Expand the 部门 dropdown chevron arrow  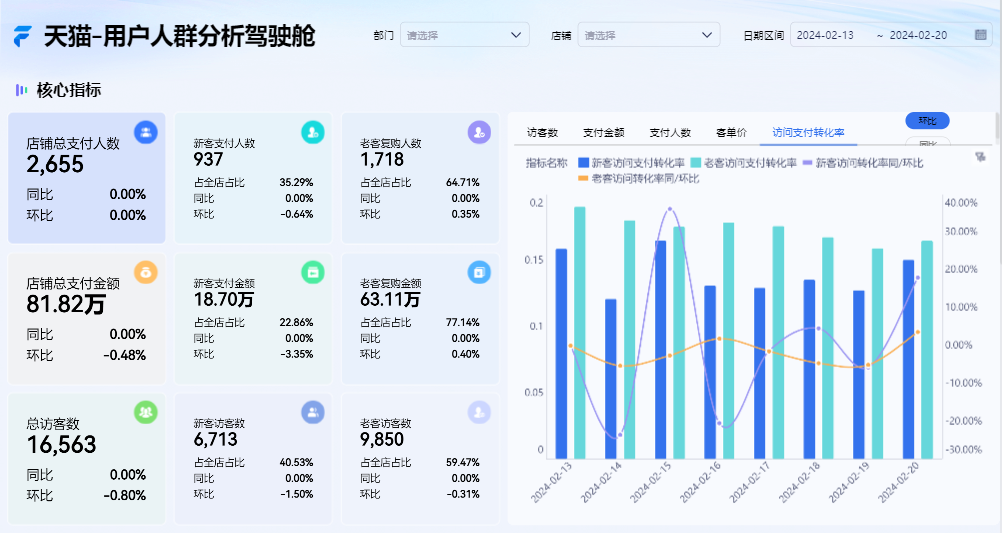(516, 35)
